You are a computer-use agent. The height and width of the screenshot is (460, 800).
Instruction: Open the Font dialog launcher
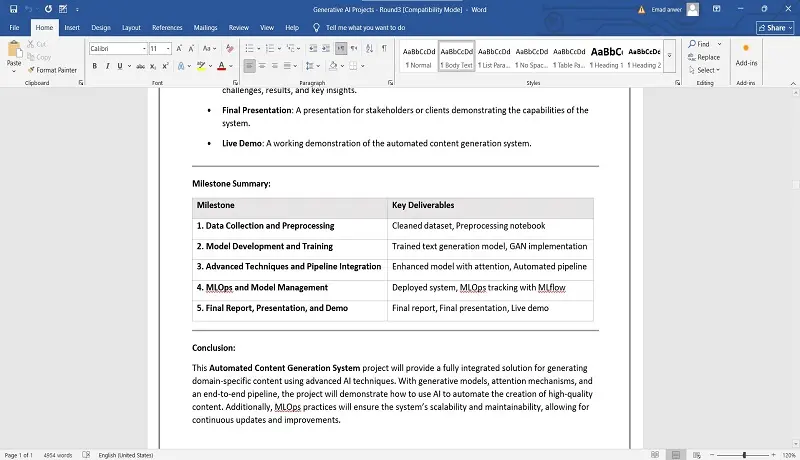coord(235,83)
